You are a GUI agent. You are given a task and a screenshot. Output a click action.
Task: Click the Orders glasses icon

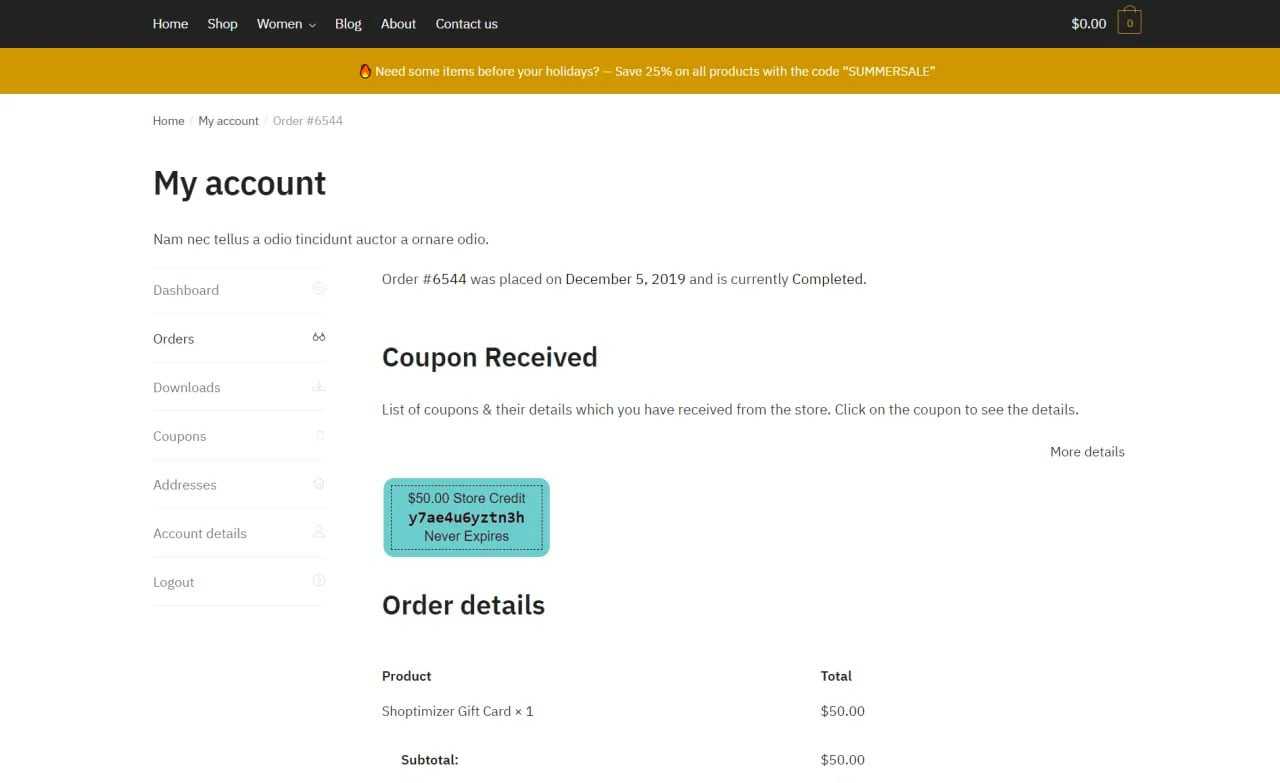319,338
